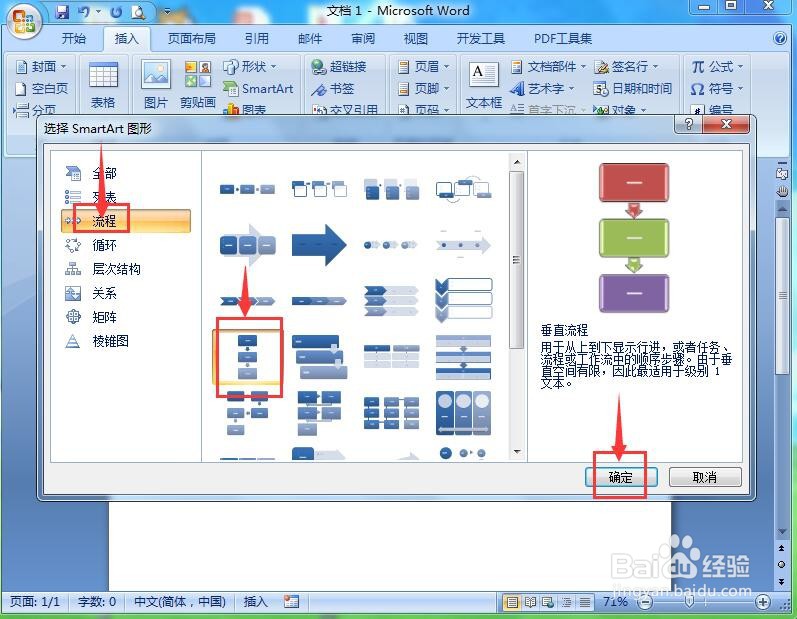Select 流程 process category
This screenshot has width=797, height=619.
[126, 221]
